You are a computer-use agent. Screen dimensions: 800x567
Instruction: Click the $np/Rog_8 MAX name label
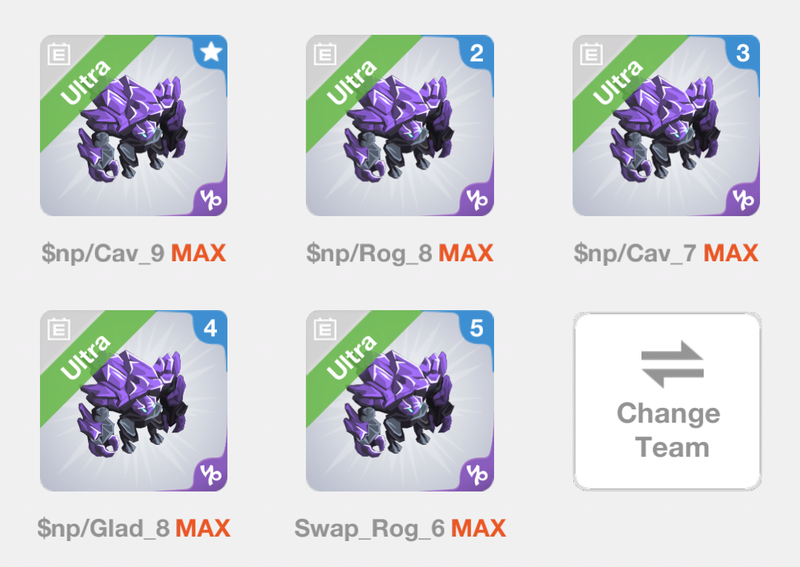pyautogui.click(x=400, y=253)
